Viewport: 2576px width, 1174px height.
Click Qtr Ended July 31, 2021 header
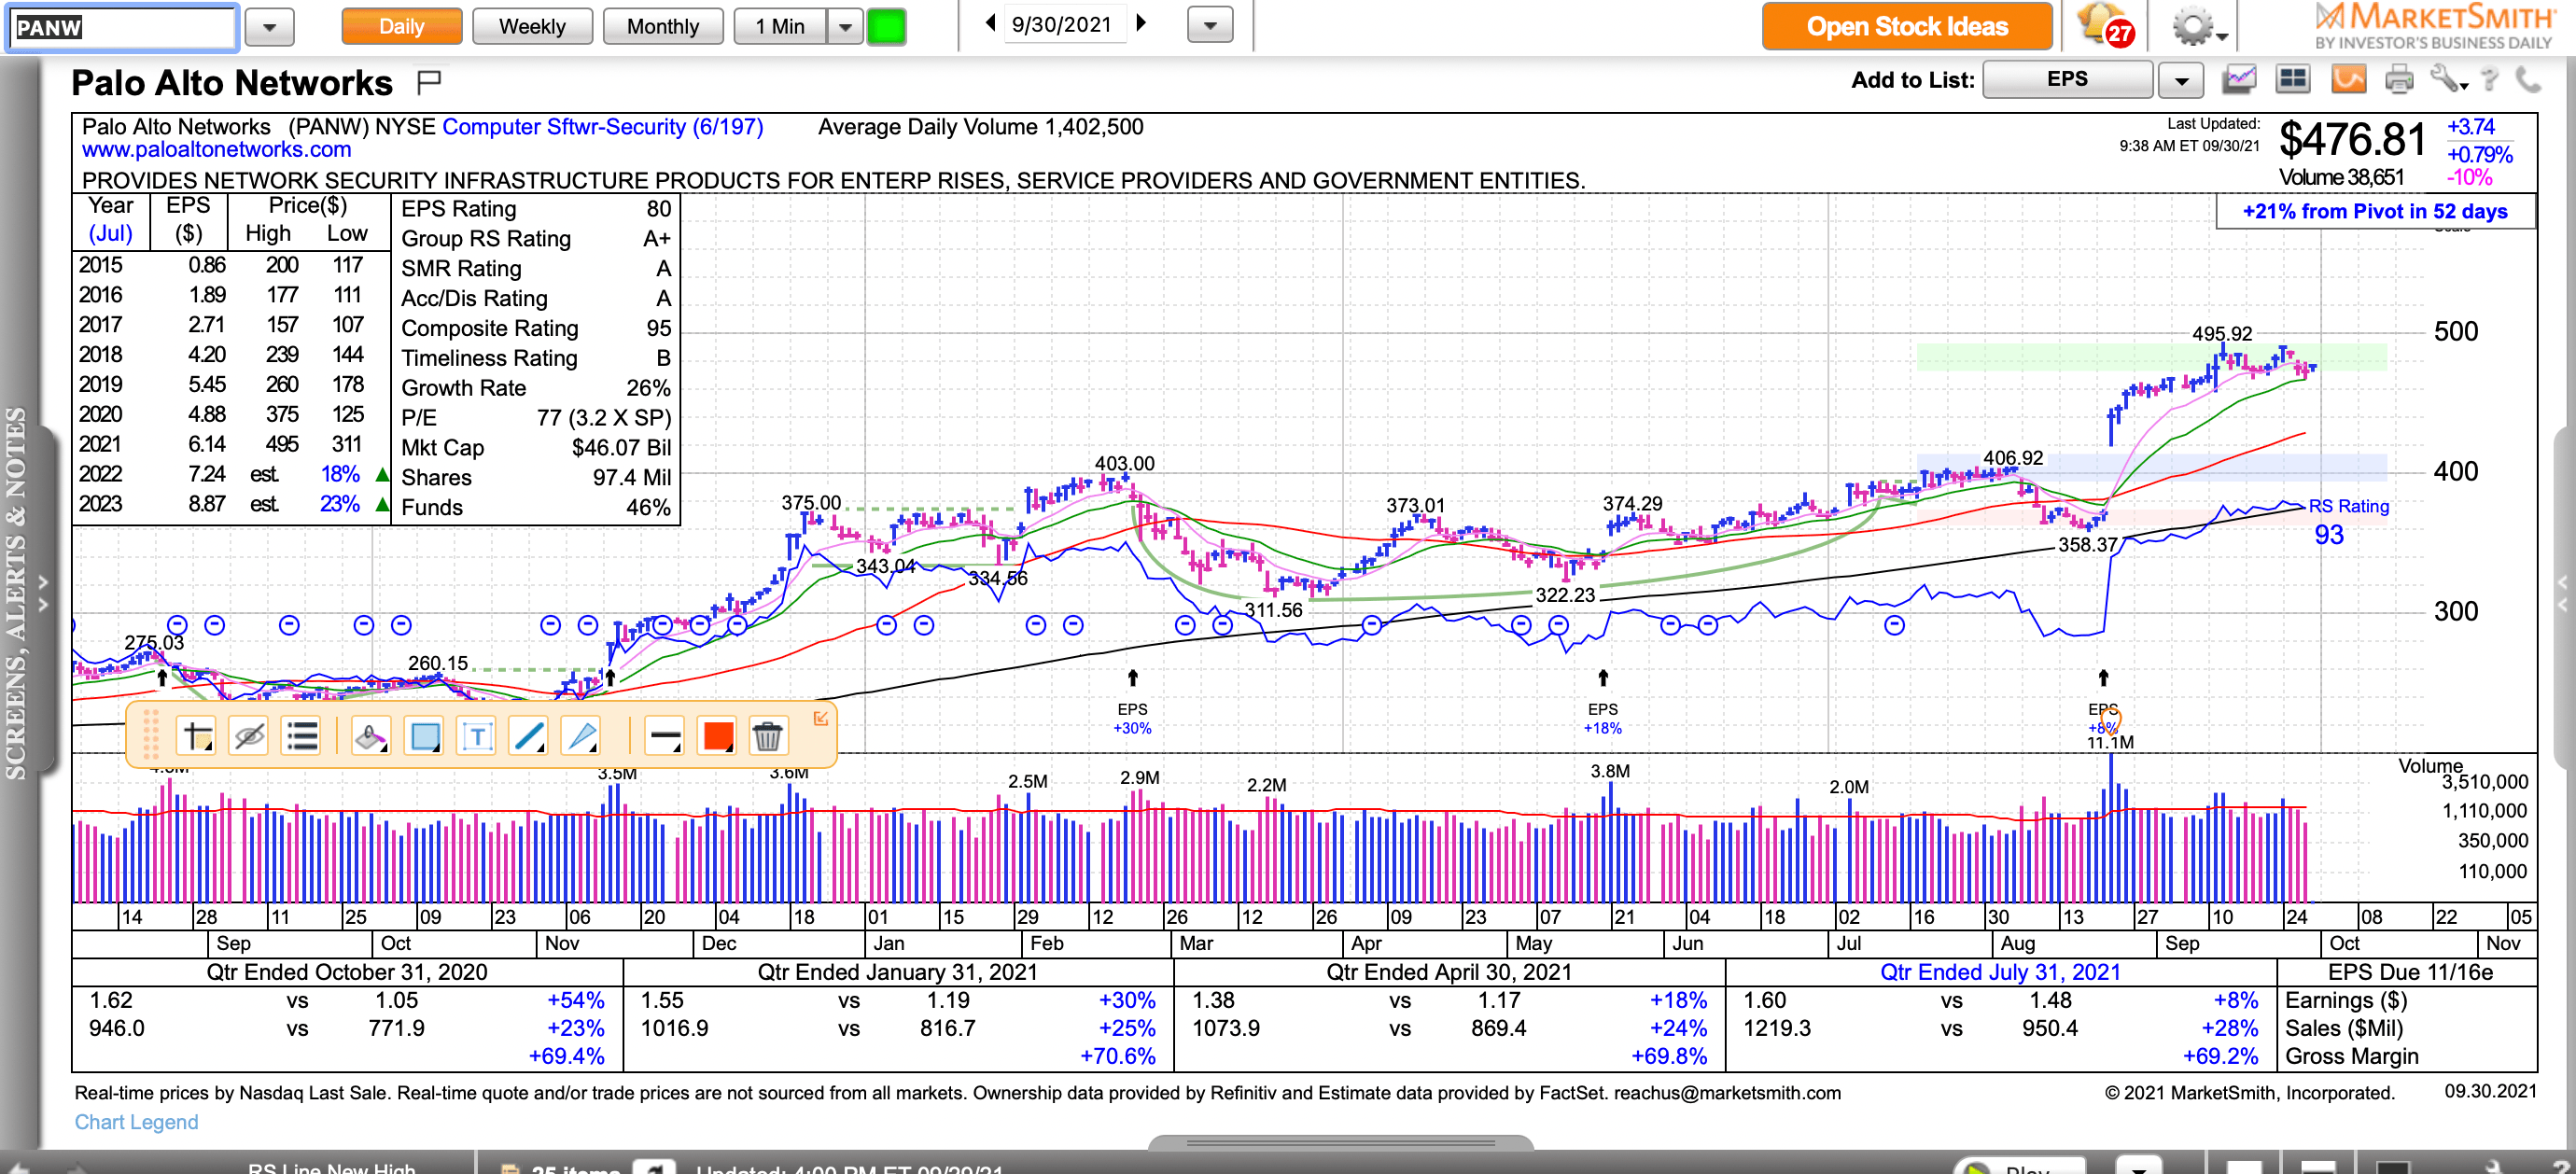(x=1999, y=972)
